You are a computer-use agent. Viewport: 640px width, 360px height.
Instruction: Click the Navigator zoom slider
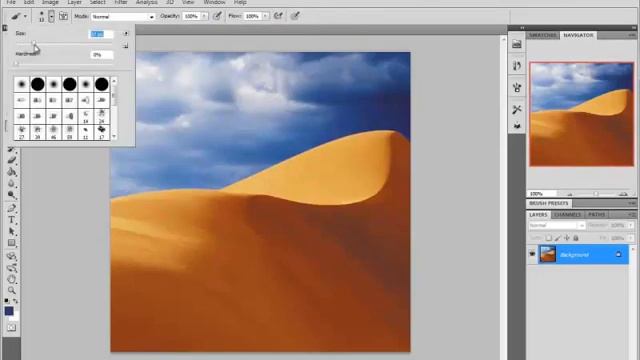pyautogui.click(x=596, y=194)
